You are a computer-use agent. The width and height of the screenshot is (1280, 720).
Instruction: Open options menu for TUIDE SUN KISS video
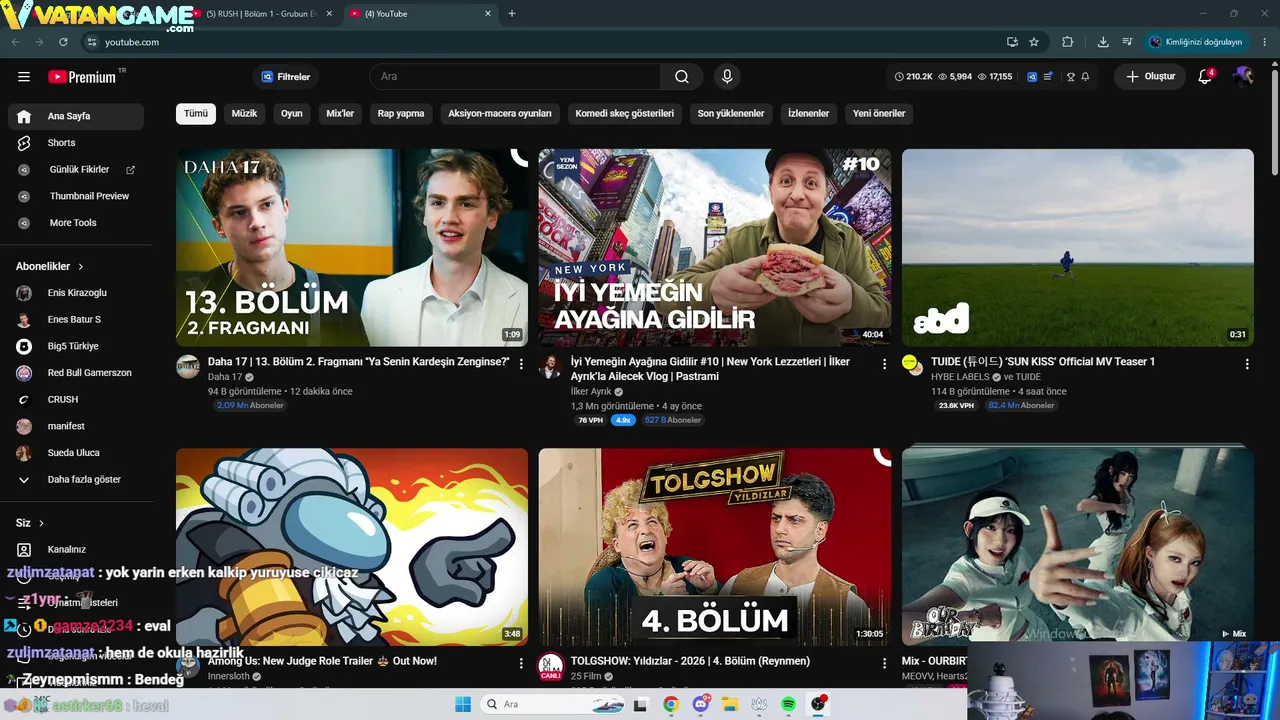coord(1247,364)
